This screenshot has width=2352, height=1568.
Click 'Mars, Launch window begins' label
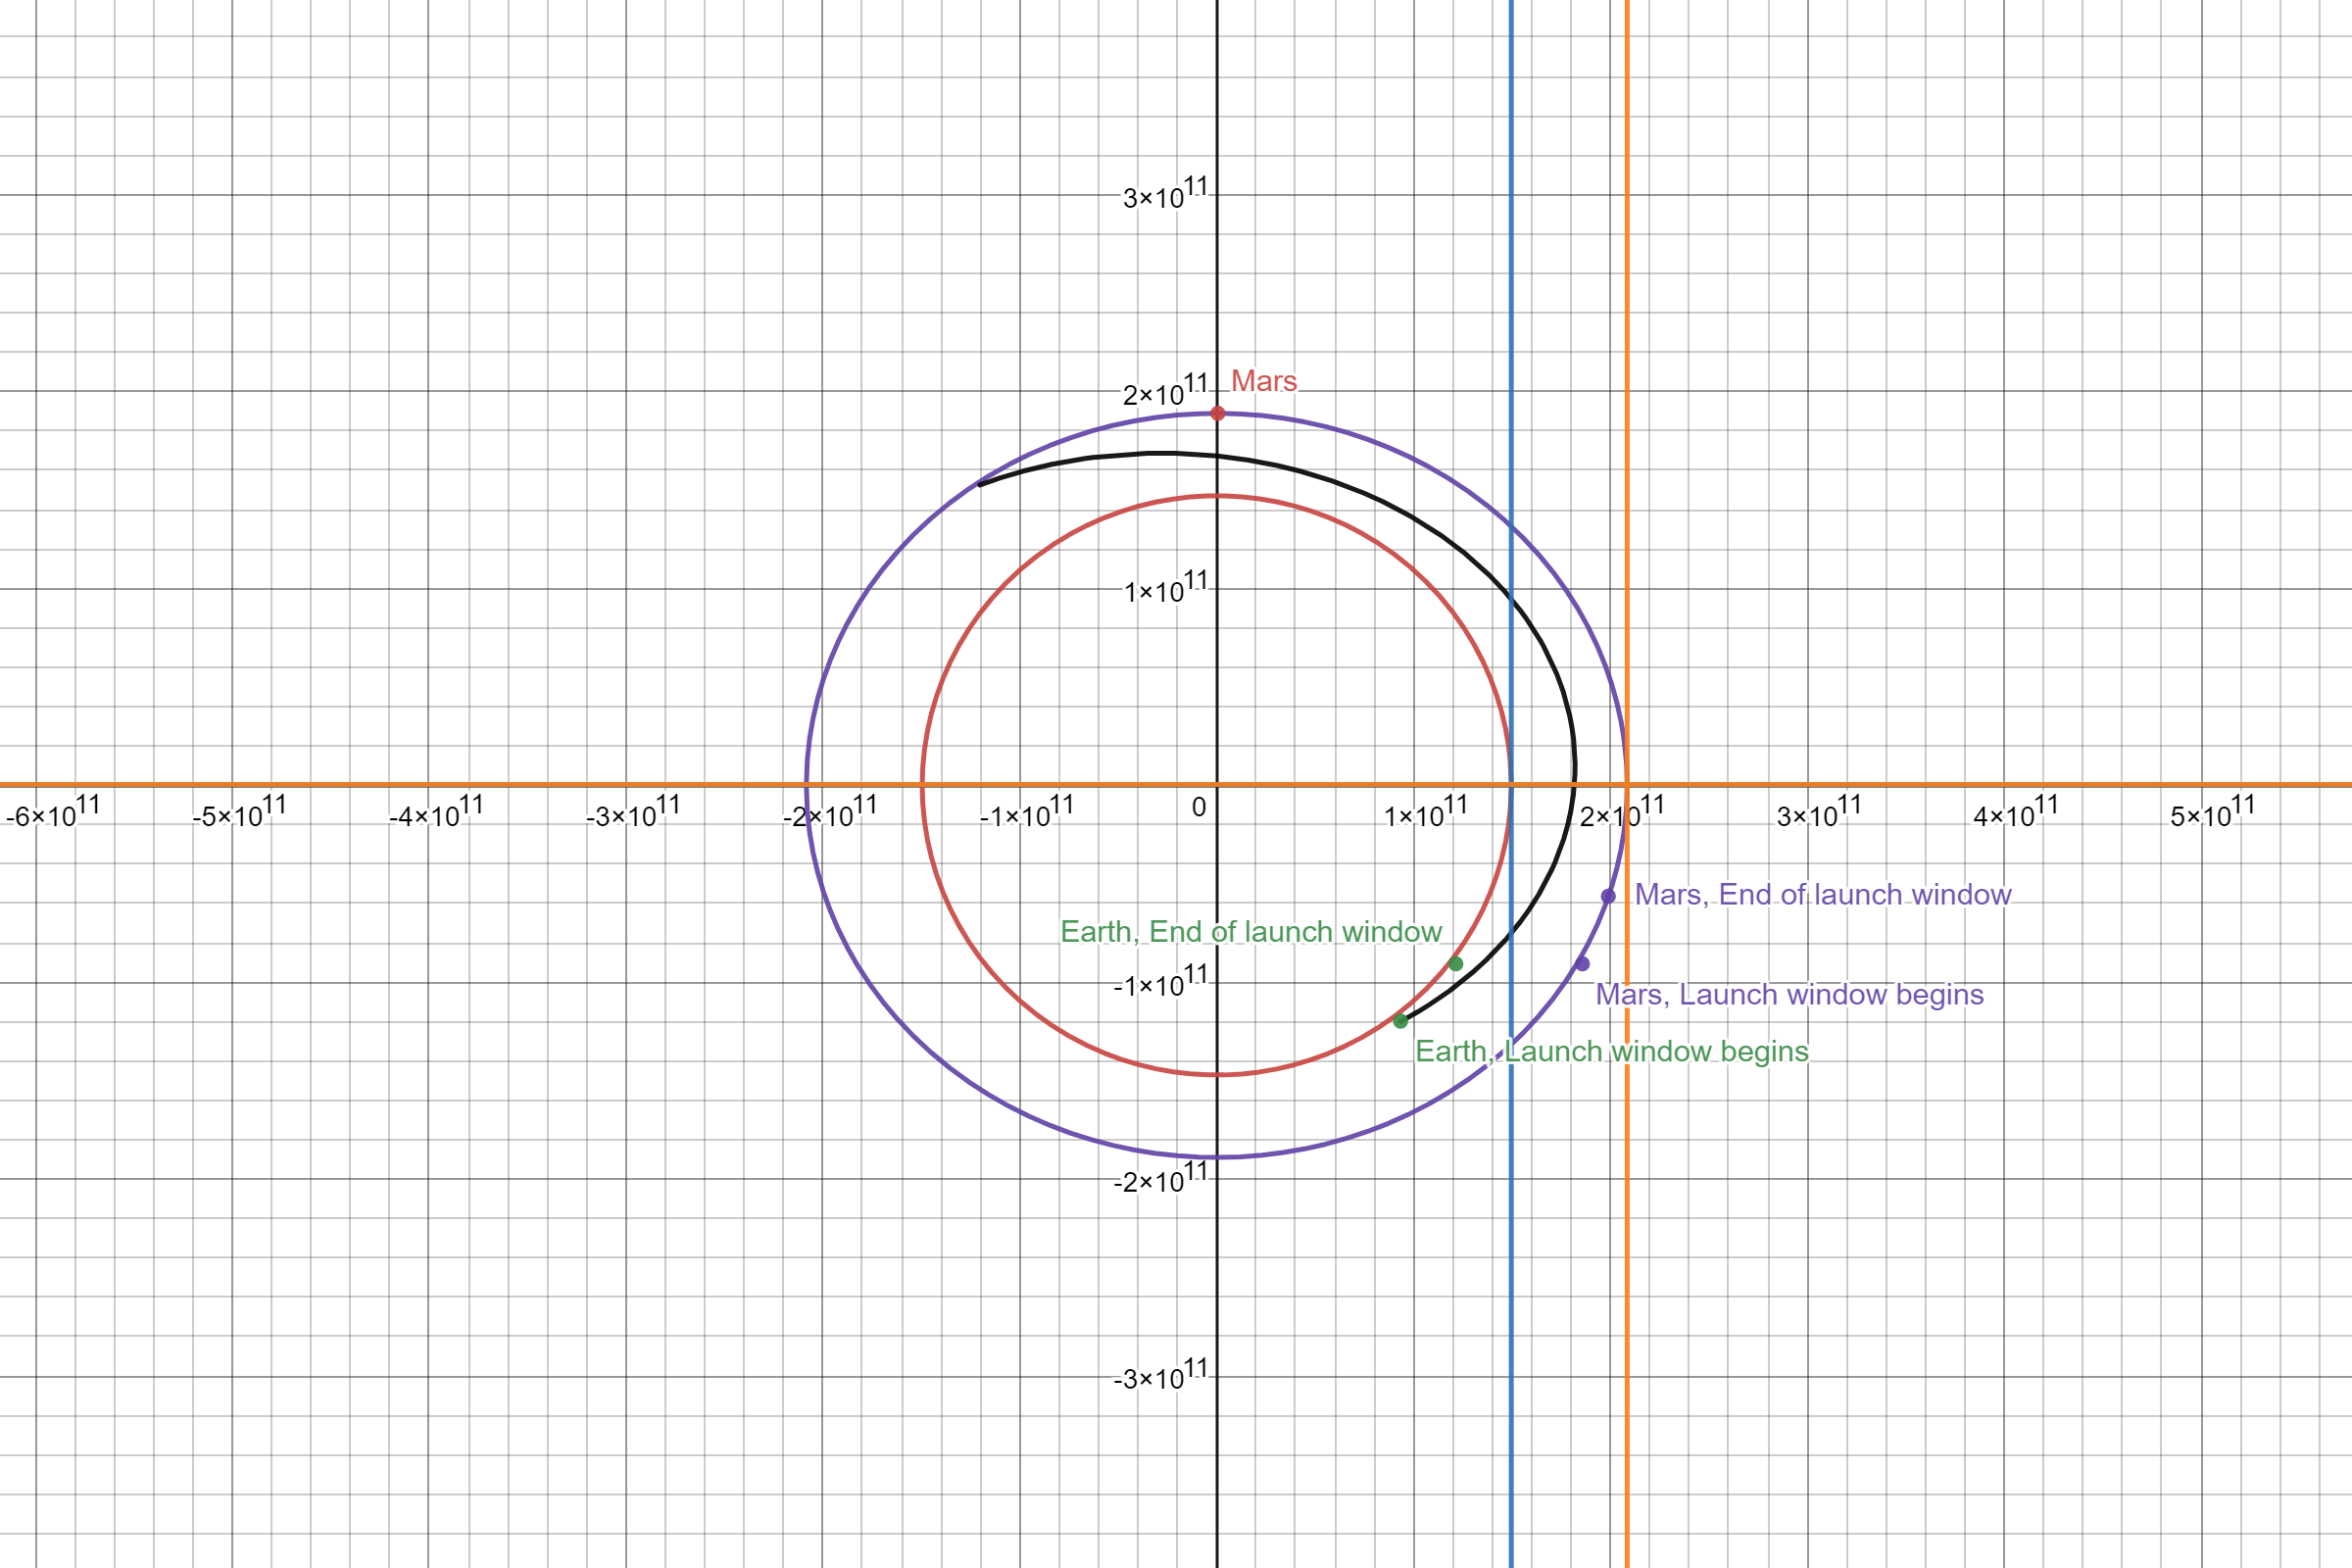[x=1789, y=994]
